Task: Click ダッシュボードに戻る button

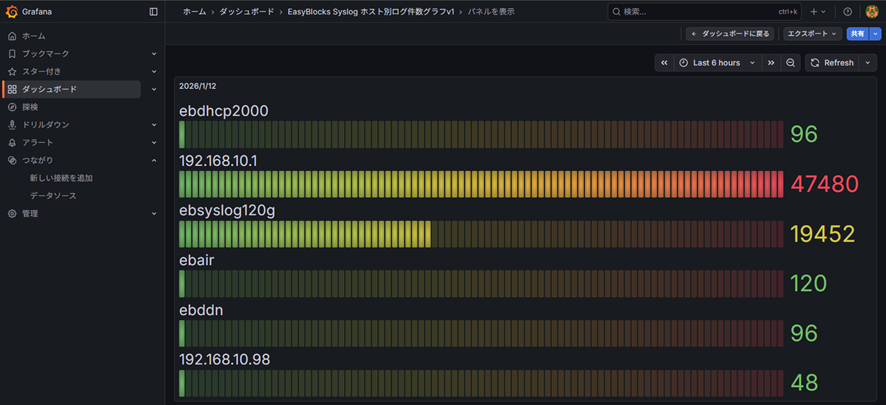Action: click(730, 34)
